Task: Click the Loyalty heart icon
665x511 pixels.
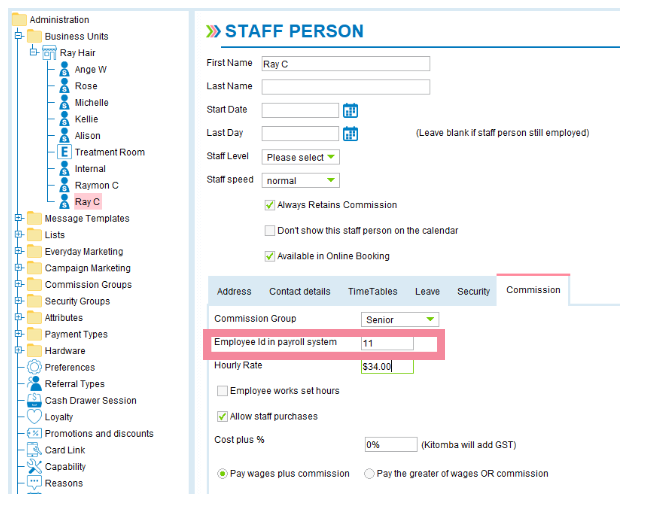Action: 34,416
